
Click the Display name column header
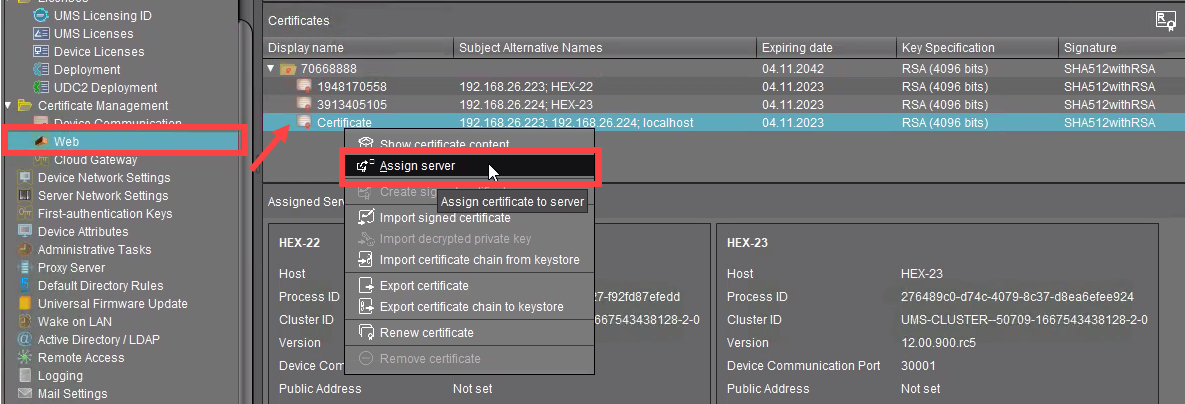tap(306, 48)
